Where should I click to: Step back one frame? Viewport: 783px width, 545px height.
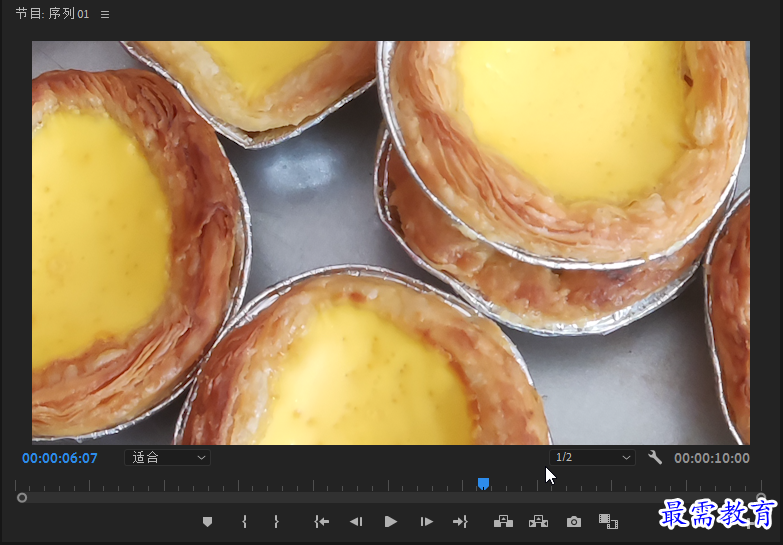pyautogui.click(x=356, y=522)
